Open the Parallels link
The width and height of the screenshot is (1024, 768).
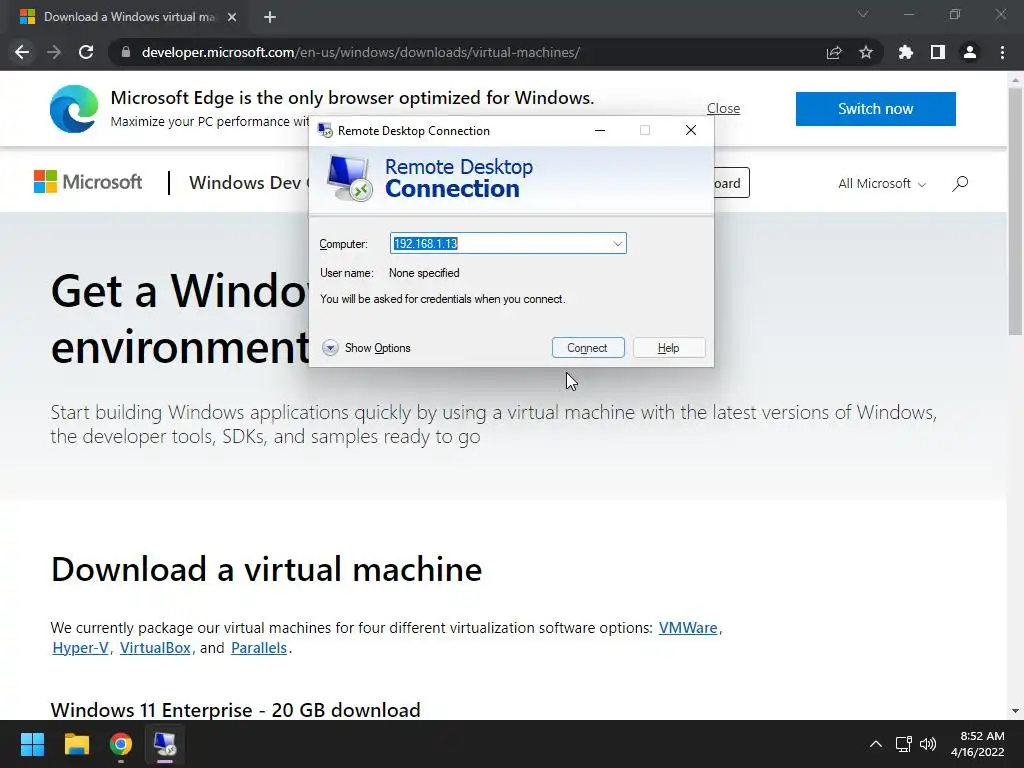(259, 648)
